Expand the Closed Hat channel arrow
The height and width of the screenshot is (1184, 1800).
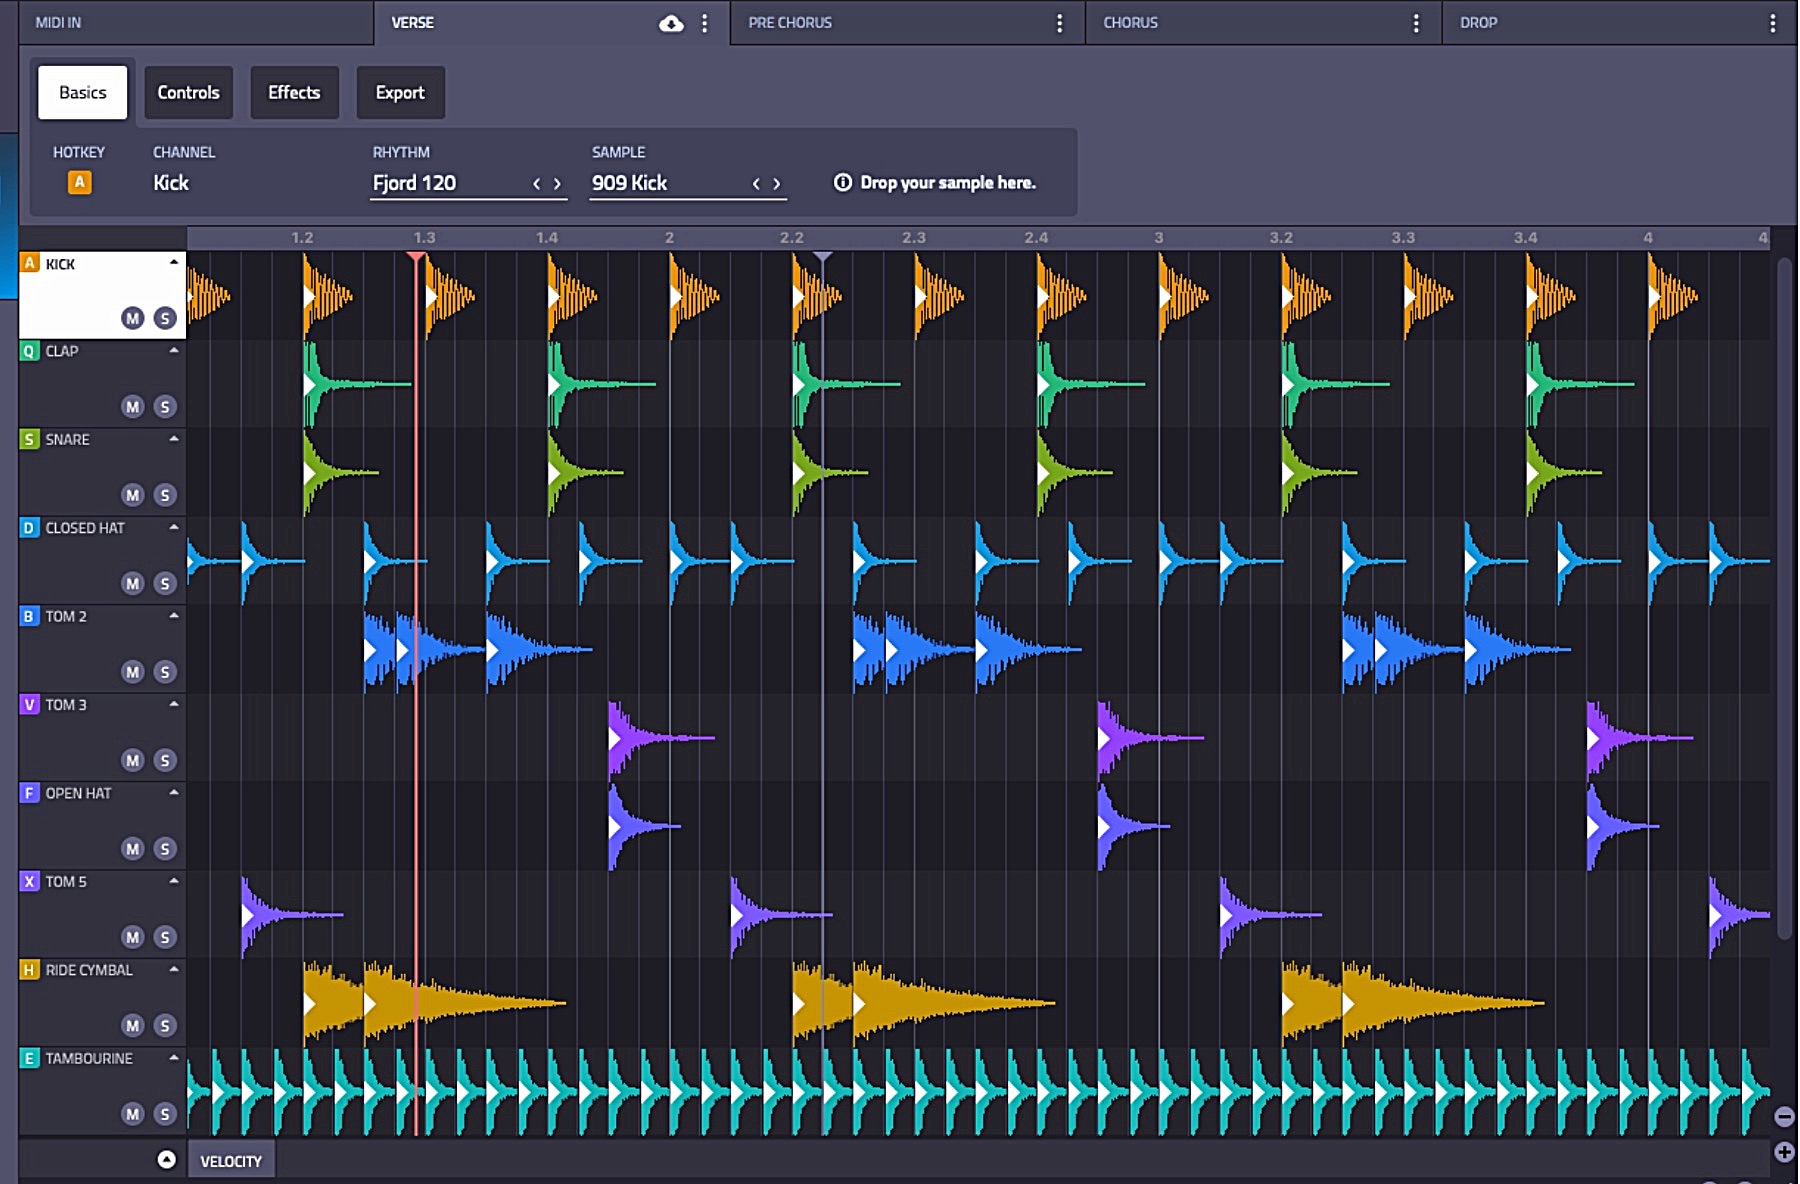point(174,527)
